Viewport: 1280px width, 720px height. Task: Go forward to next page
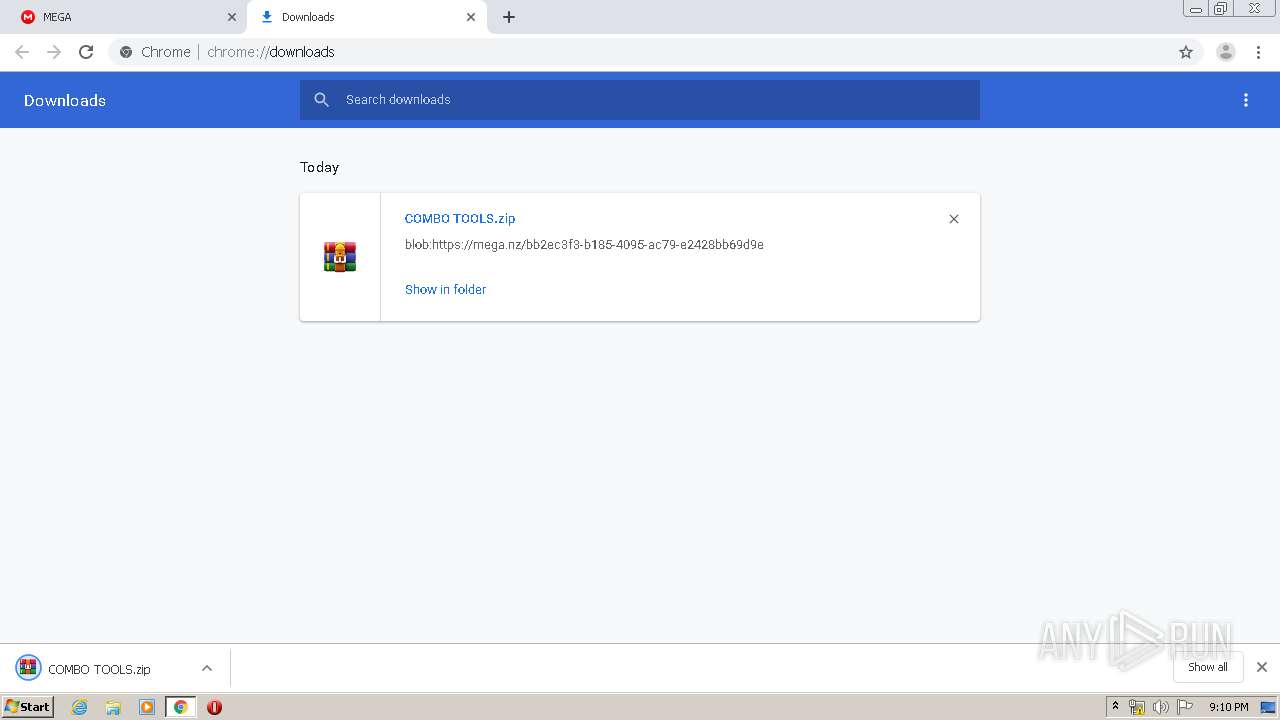pos(54,52)
